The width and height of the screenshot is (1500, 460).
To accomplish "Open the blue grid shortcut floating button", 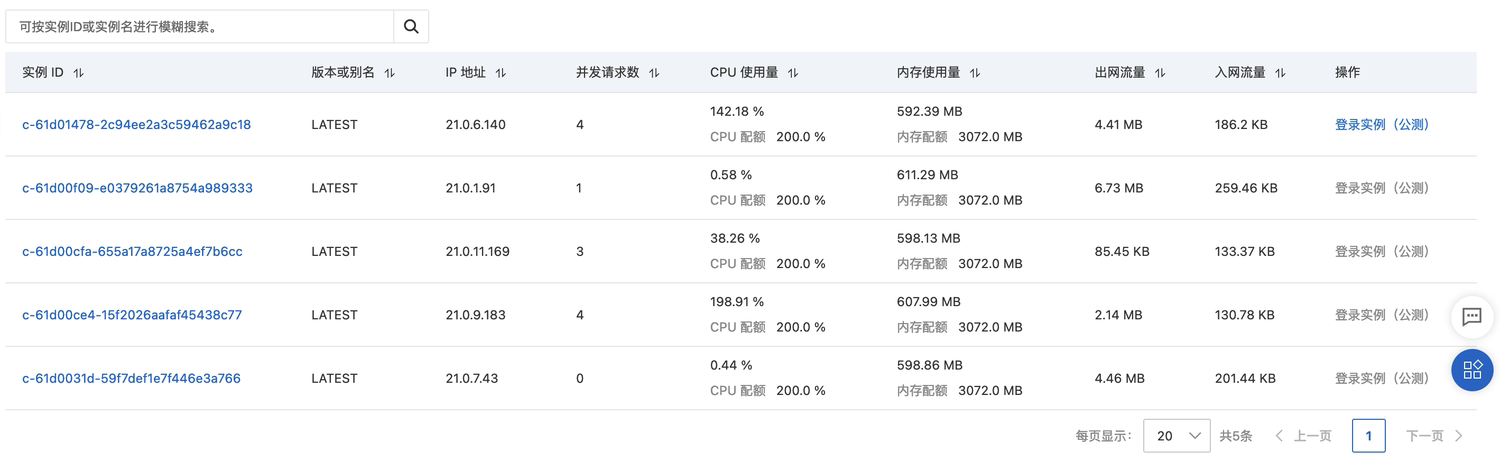I will click(x=1472, y=370).
